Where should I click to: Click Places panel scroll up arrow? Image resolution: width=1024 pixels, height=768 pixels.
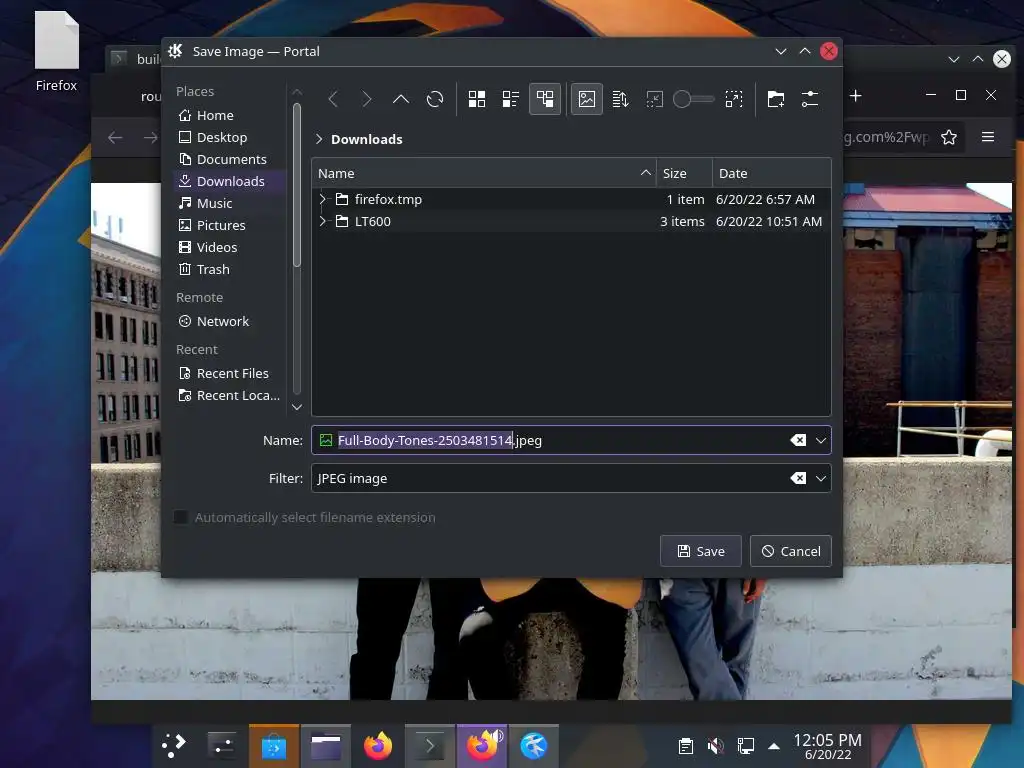click(296, 91)
